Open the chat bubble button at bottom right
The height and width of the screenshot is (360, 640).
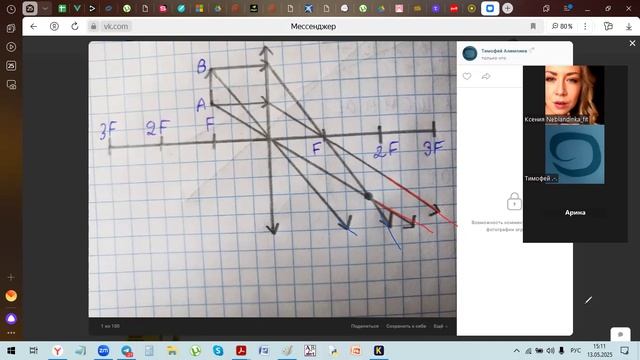[x=620, y=334]
